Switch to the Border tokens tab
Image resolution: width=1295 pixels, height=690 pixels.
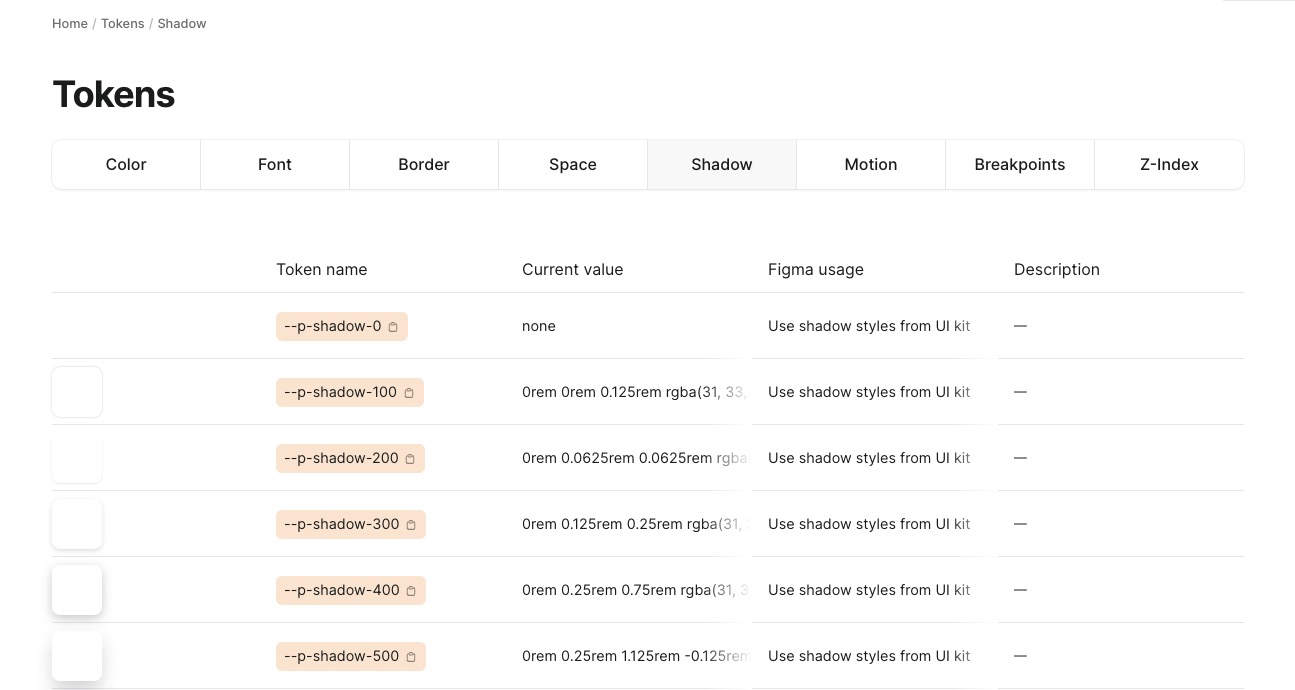tap(423, 164)
